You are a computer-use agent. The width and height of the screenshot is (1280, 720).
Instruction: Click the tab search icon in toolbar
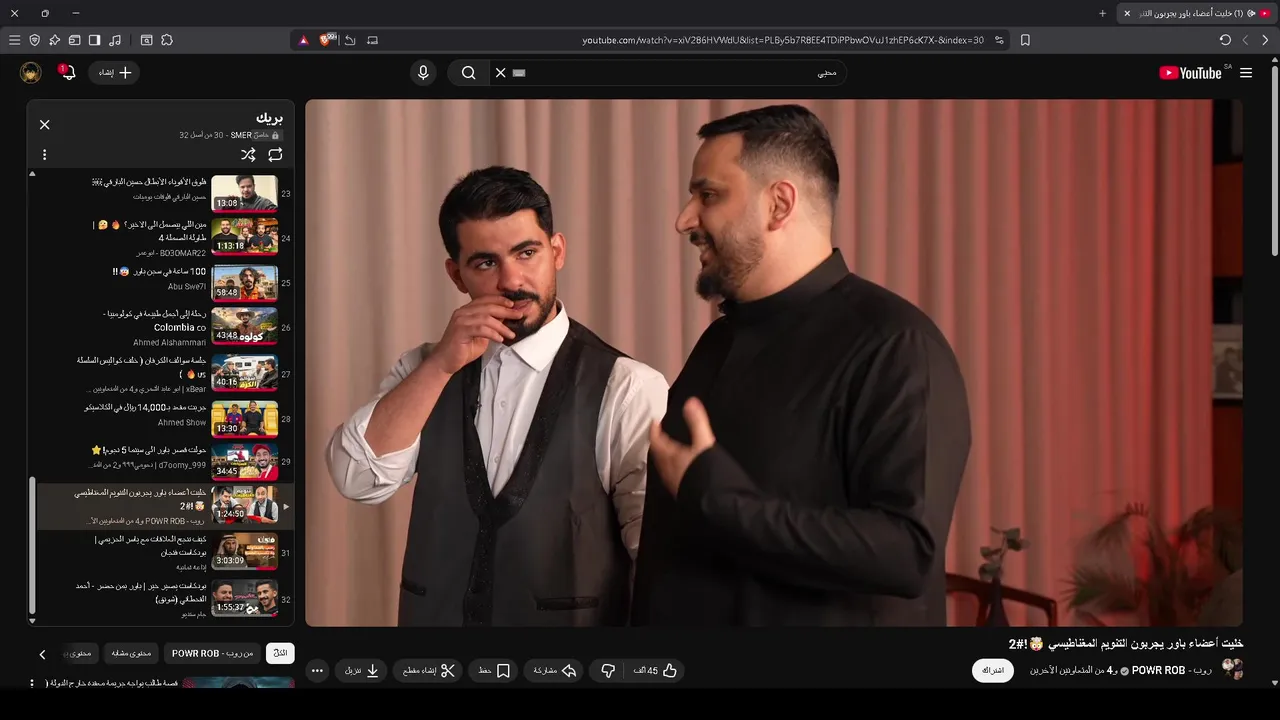[147, 40]
